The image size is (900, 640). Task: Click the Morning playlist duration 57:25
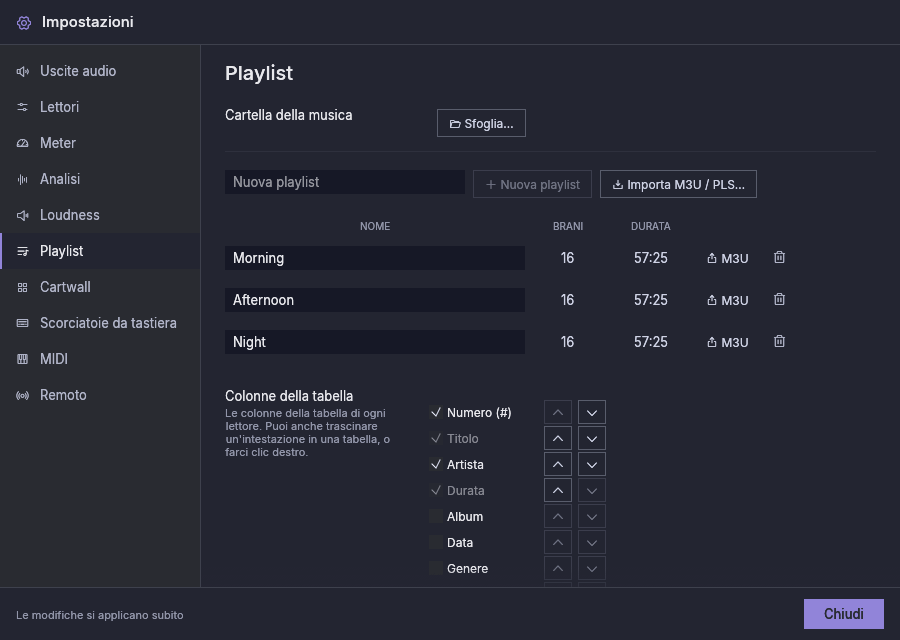pyautogui.click(x=651, y=258)
